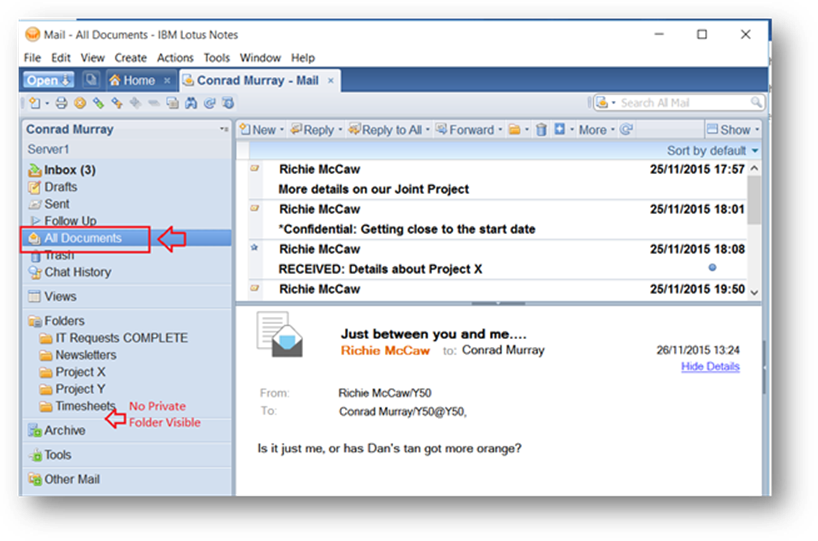The height and width of the screenshot is (541, 818).
Task: Click the Open button
Action: (x=48, y=80)
